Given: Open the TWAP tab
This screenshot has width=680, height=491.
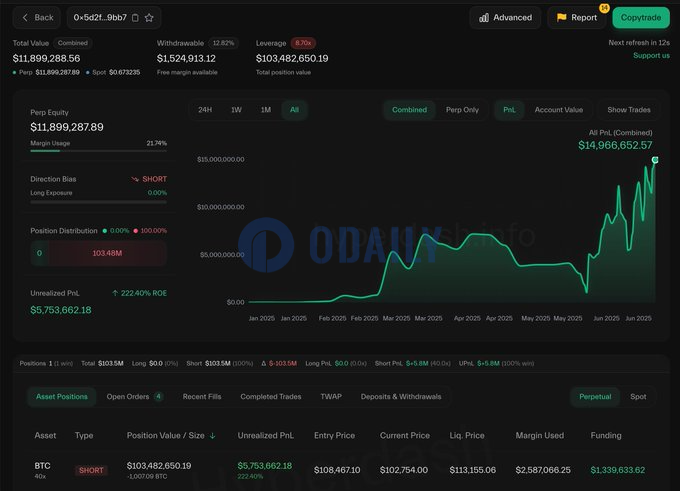Looking at the screenshot, I should pyautogui.click(x=331, y=396).
